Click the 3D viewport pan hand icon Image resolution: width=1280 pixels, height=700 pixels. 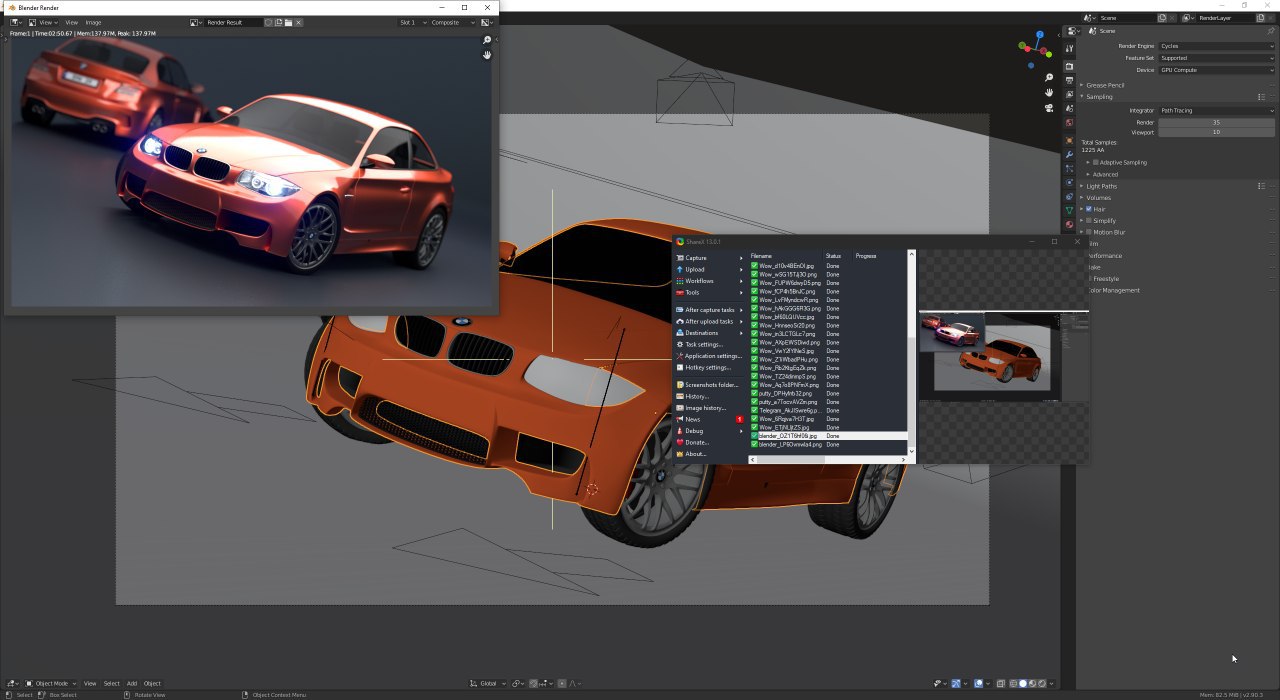1048,93
